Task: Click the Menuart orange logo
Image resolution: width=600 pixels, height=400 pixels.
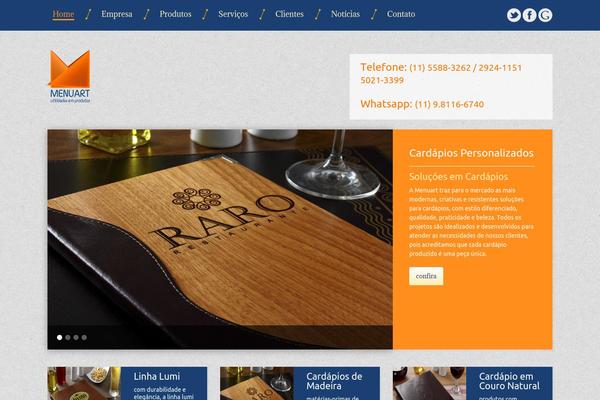Action: [x=70, y=77]
